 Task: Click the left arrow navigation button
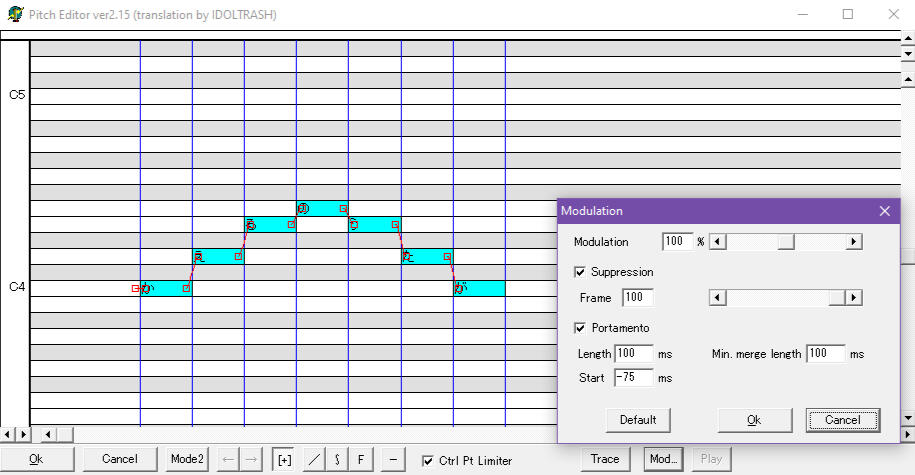[x=228, y=459]
